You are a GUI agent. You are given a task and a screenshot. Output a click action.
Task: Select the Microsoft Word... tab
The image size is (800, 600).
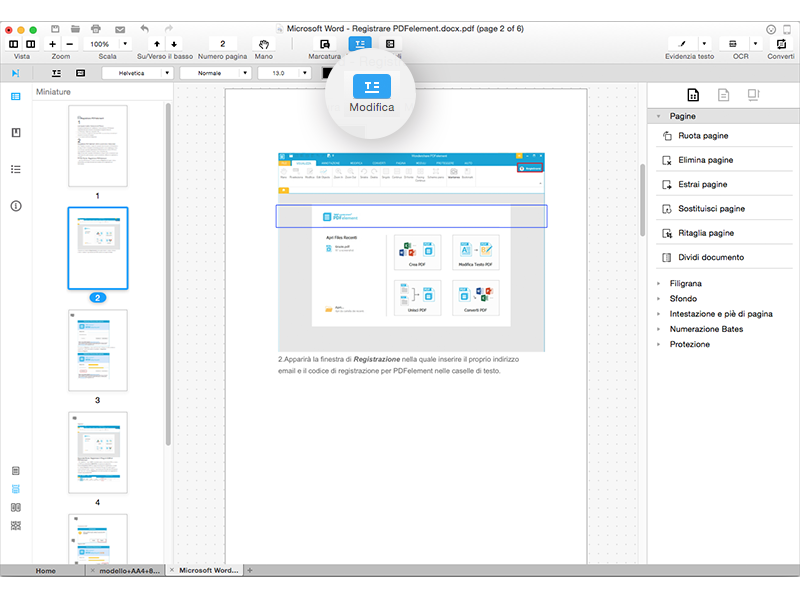point(205,570)
